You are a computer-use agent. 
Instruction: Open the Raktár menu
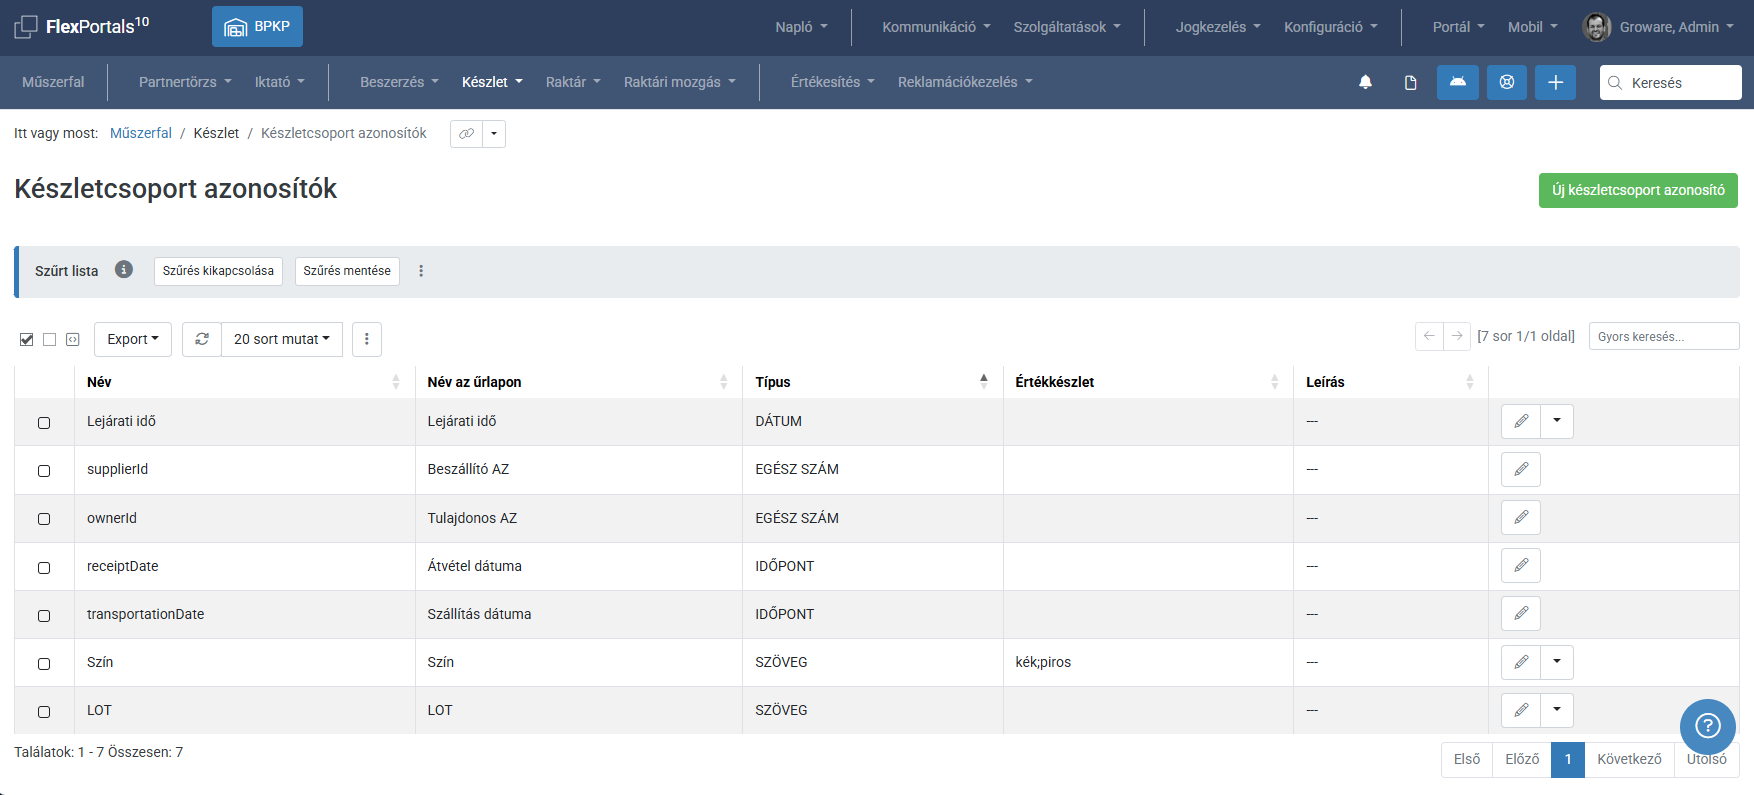coord(573,82)
